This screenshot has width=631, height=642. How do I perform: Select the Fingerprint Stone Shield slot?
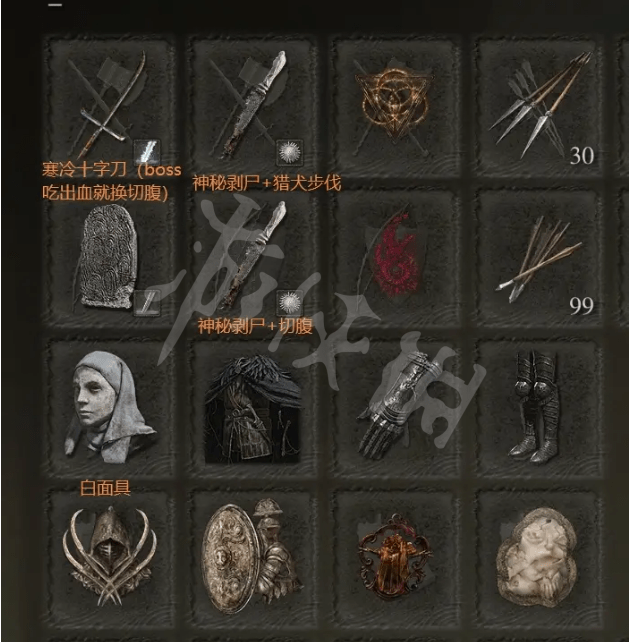(x=109, y=258)
